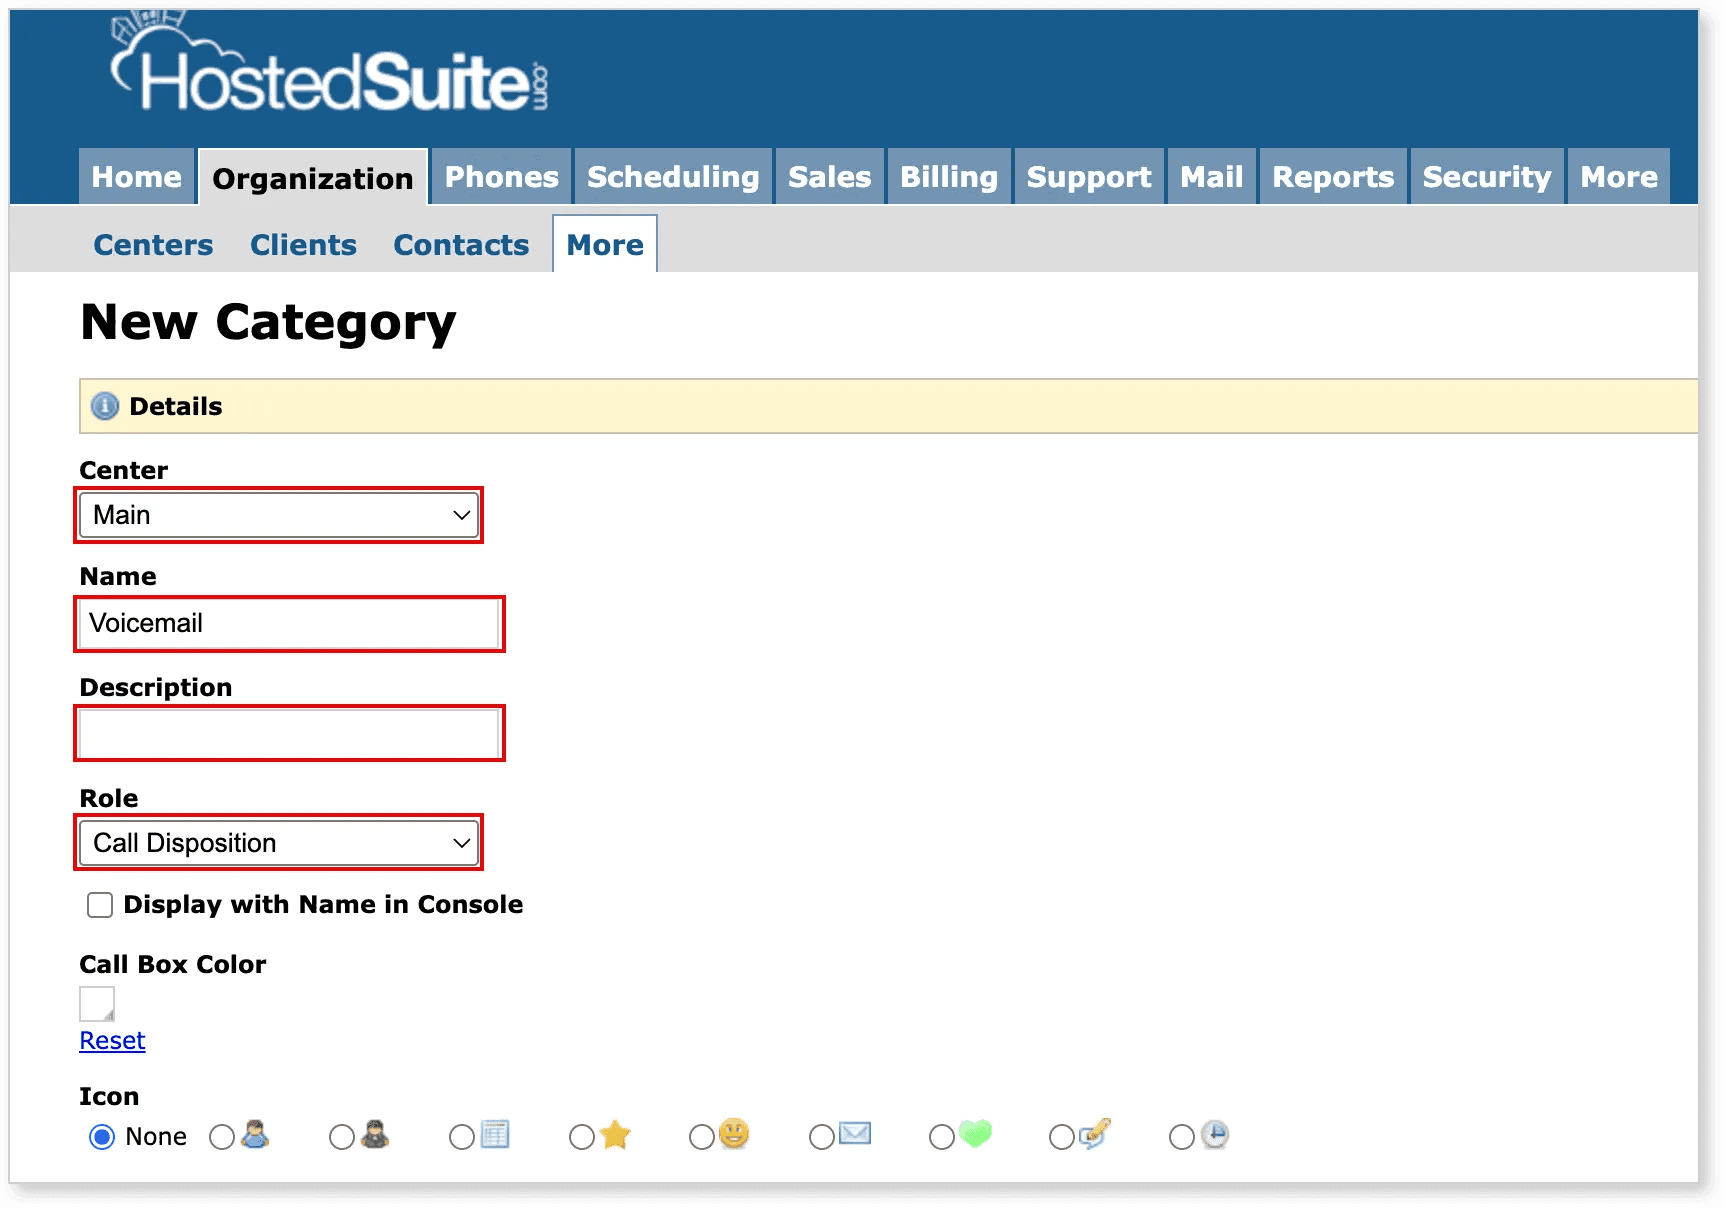This screenshot has width=1724, height=1208.
Task: Select radio button beside envelope icon
Action: point(822,1137)
